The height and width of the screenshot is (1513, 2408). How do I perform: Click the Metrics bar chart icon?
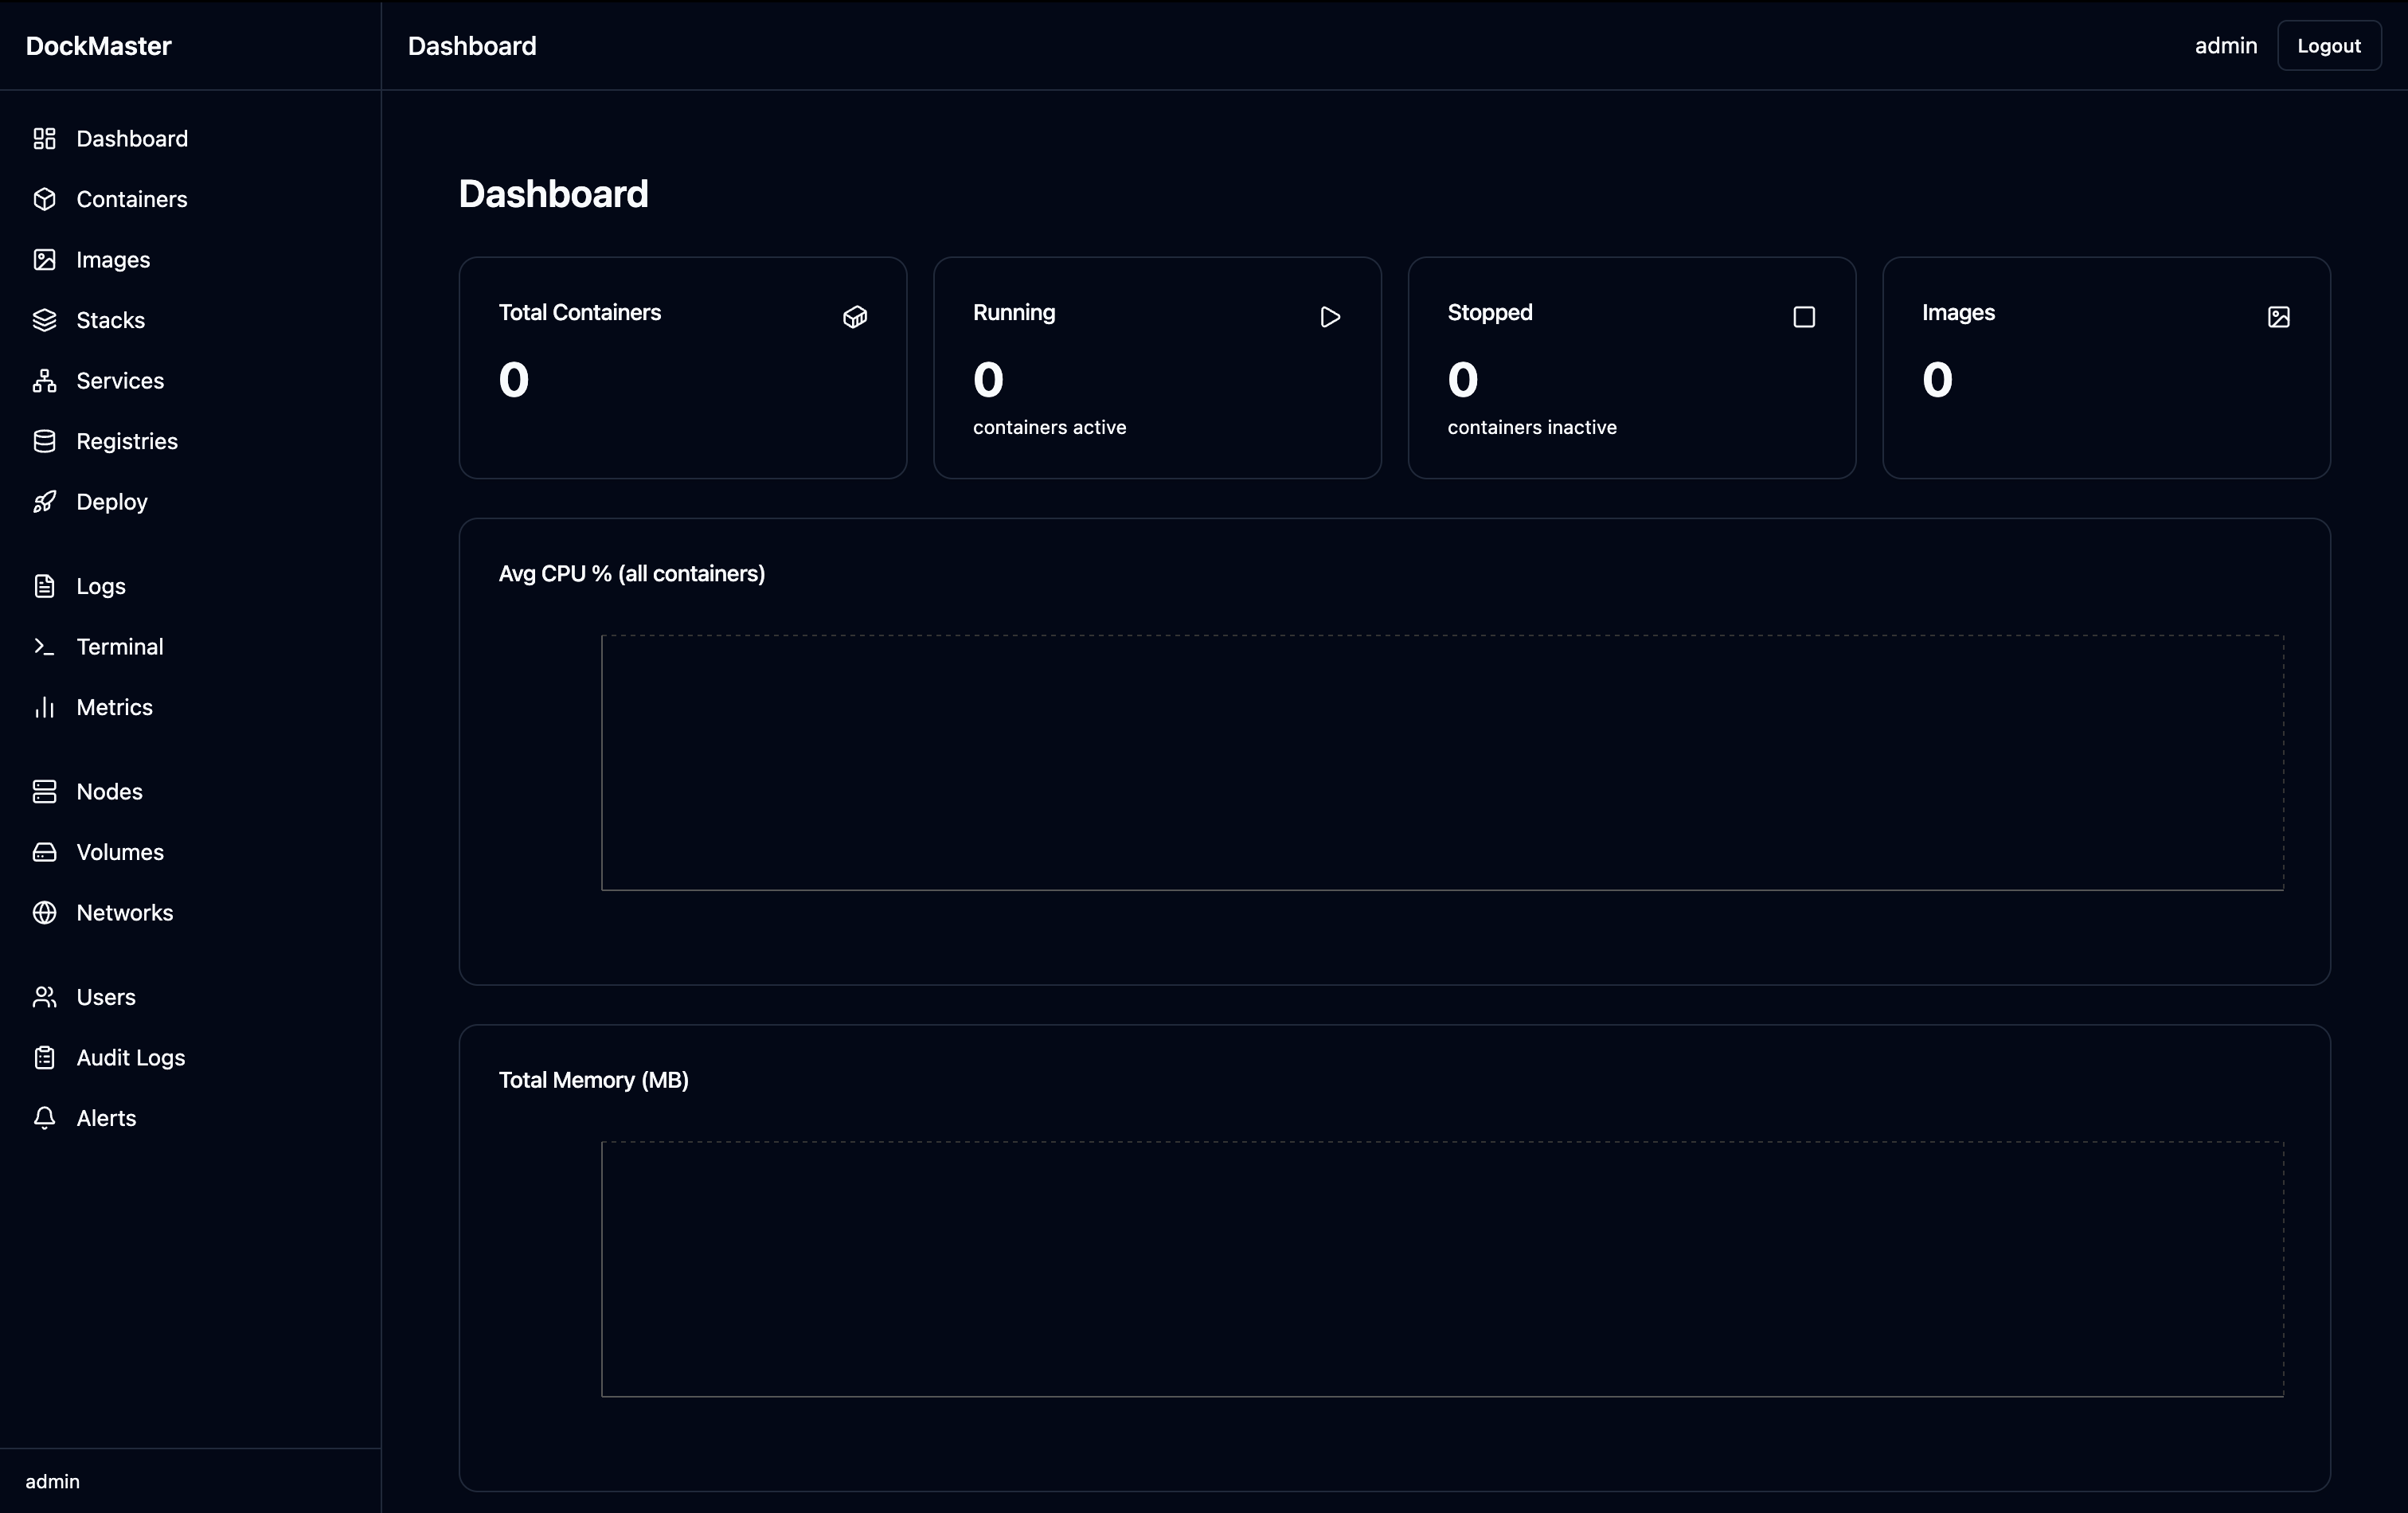click(44, 707)
